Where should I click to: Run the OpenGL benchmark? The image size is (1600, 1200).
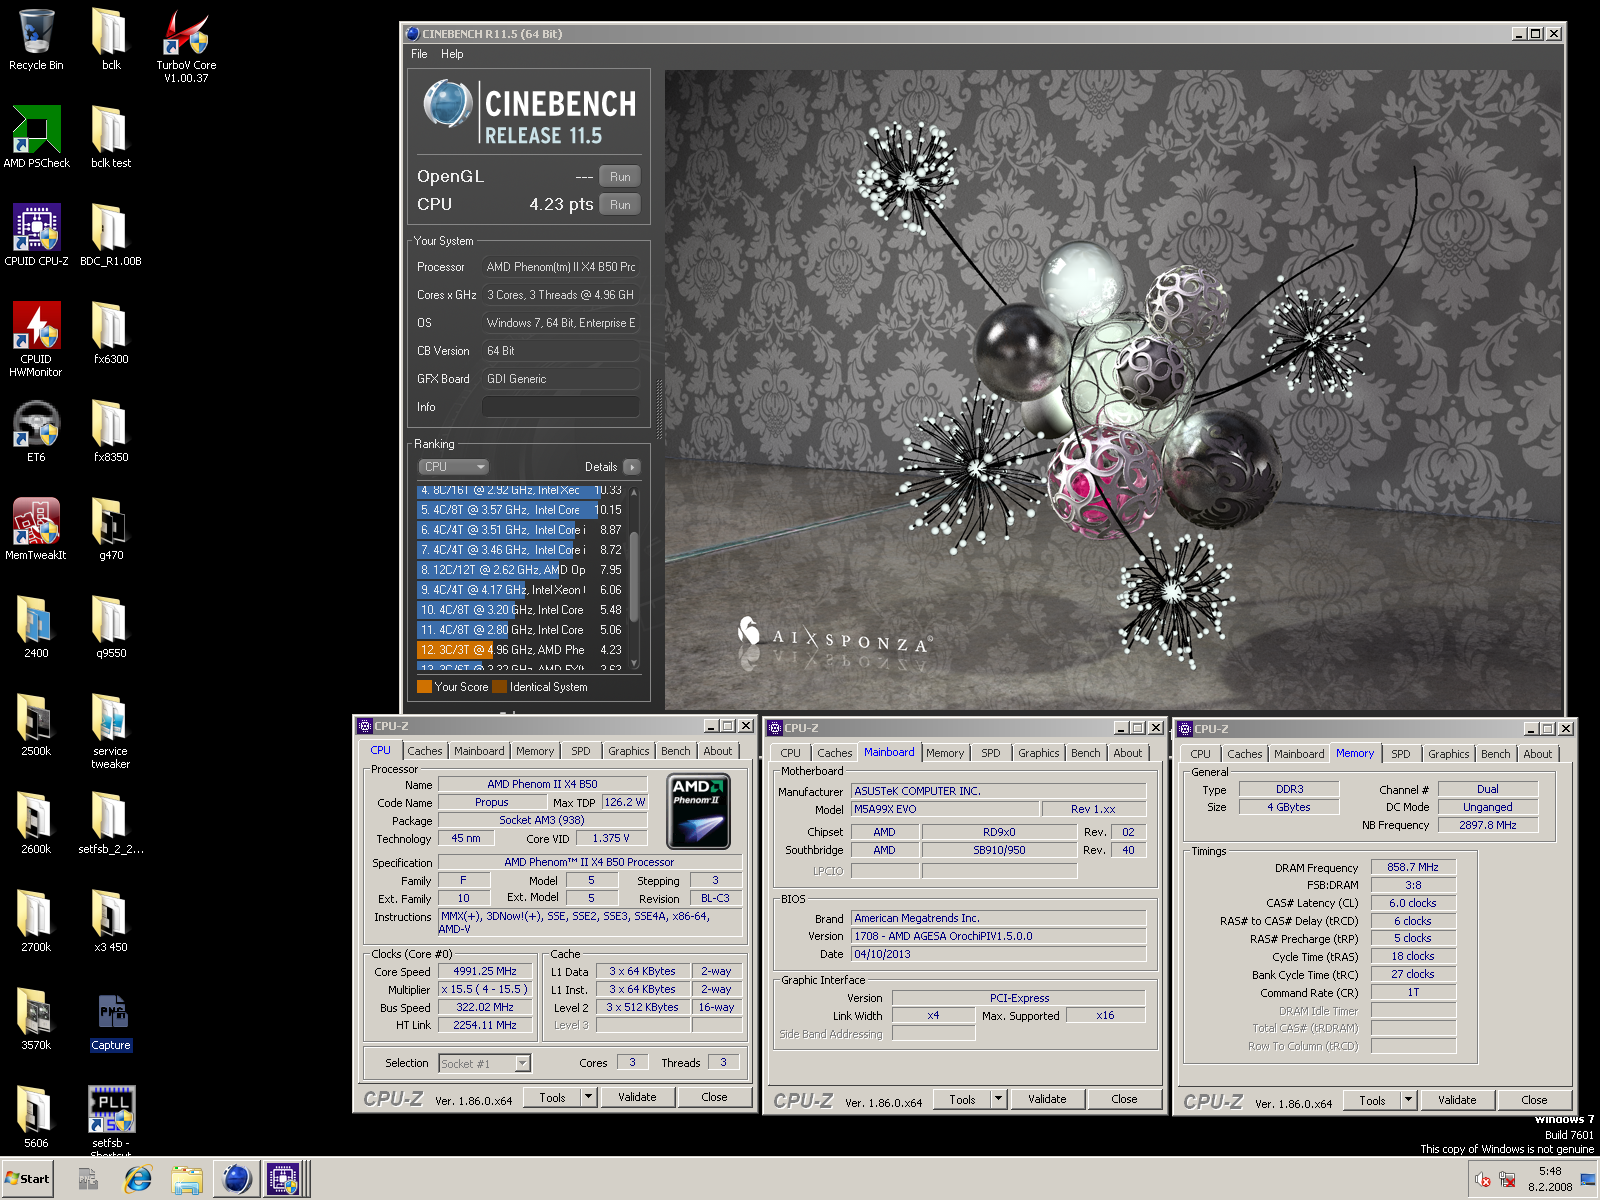[620, 177]
